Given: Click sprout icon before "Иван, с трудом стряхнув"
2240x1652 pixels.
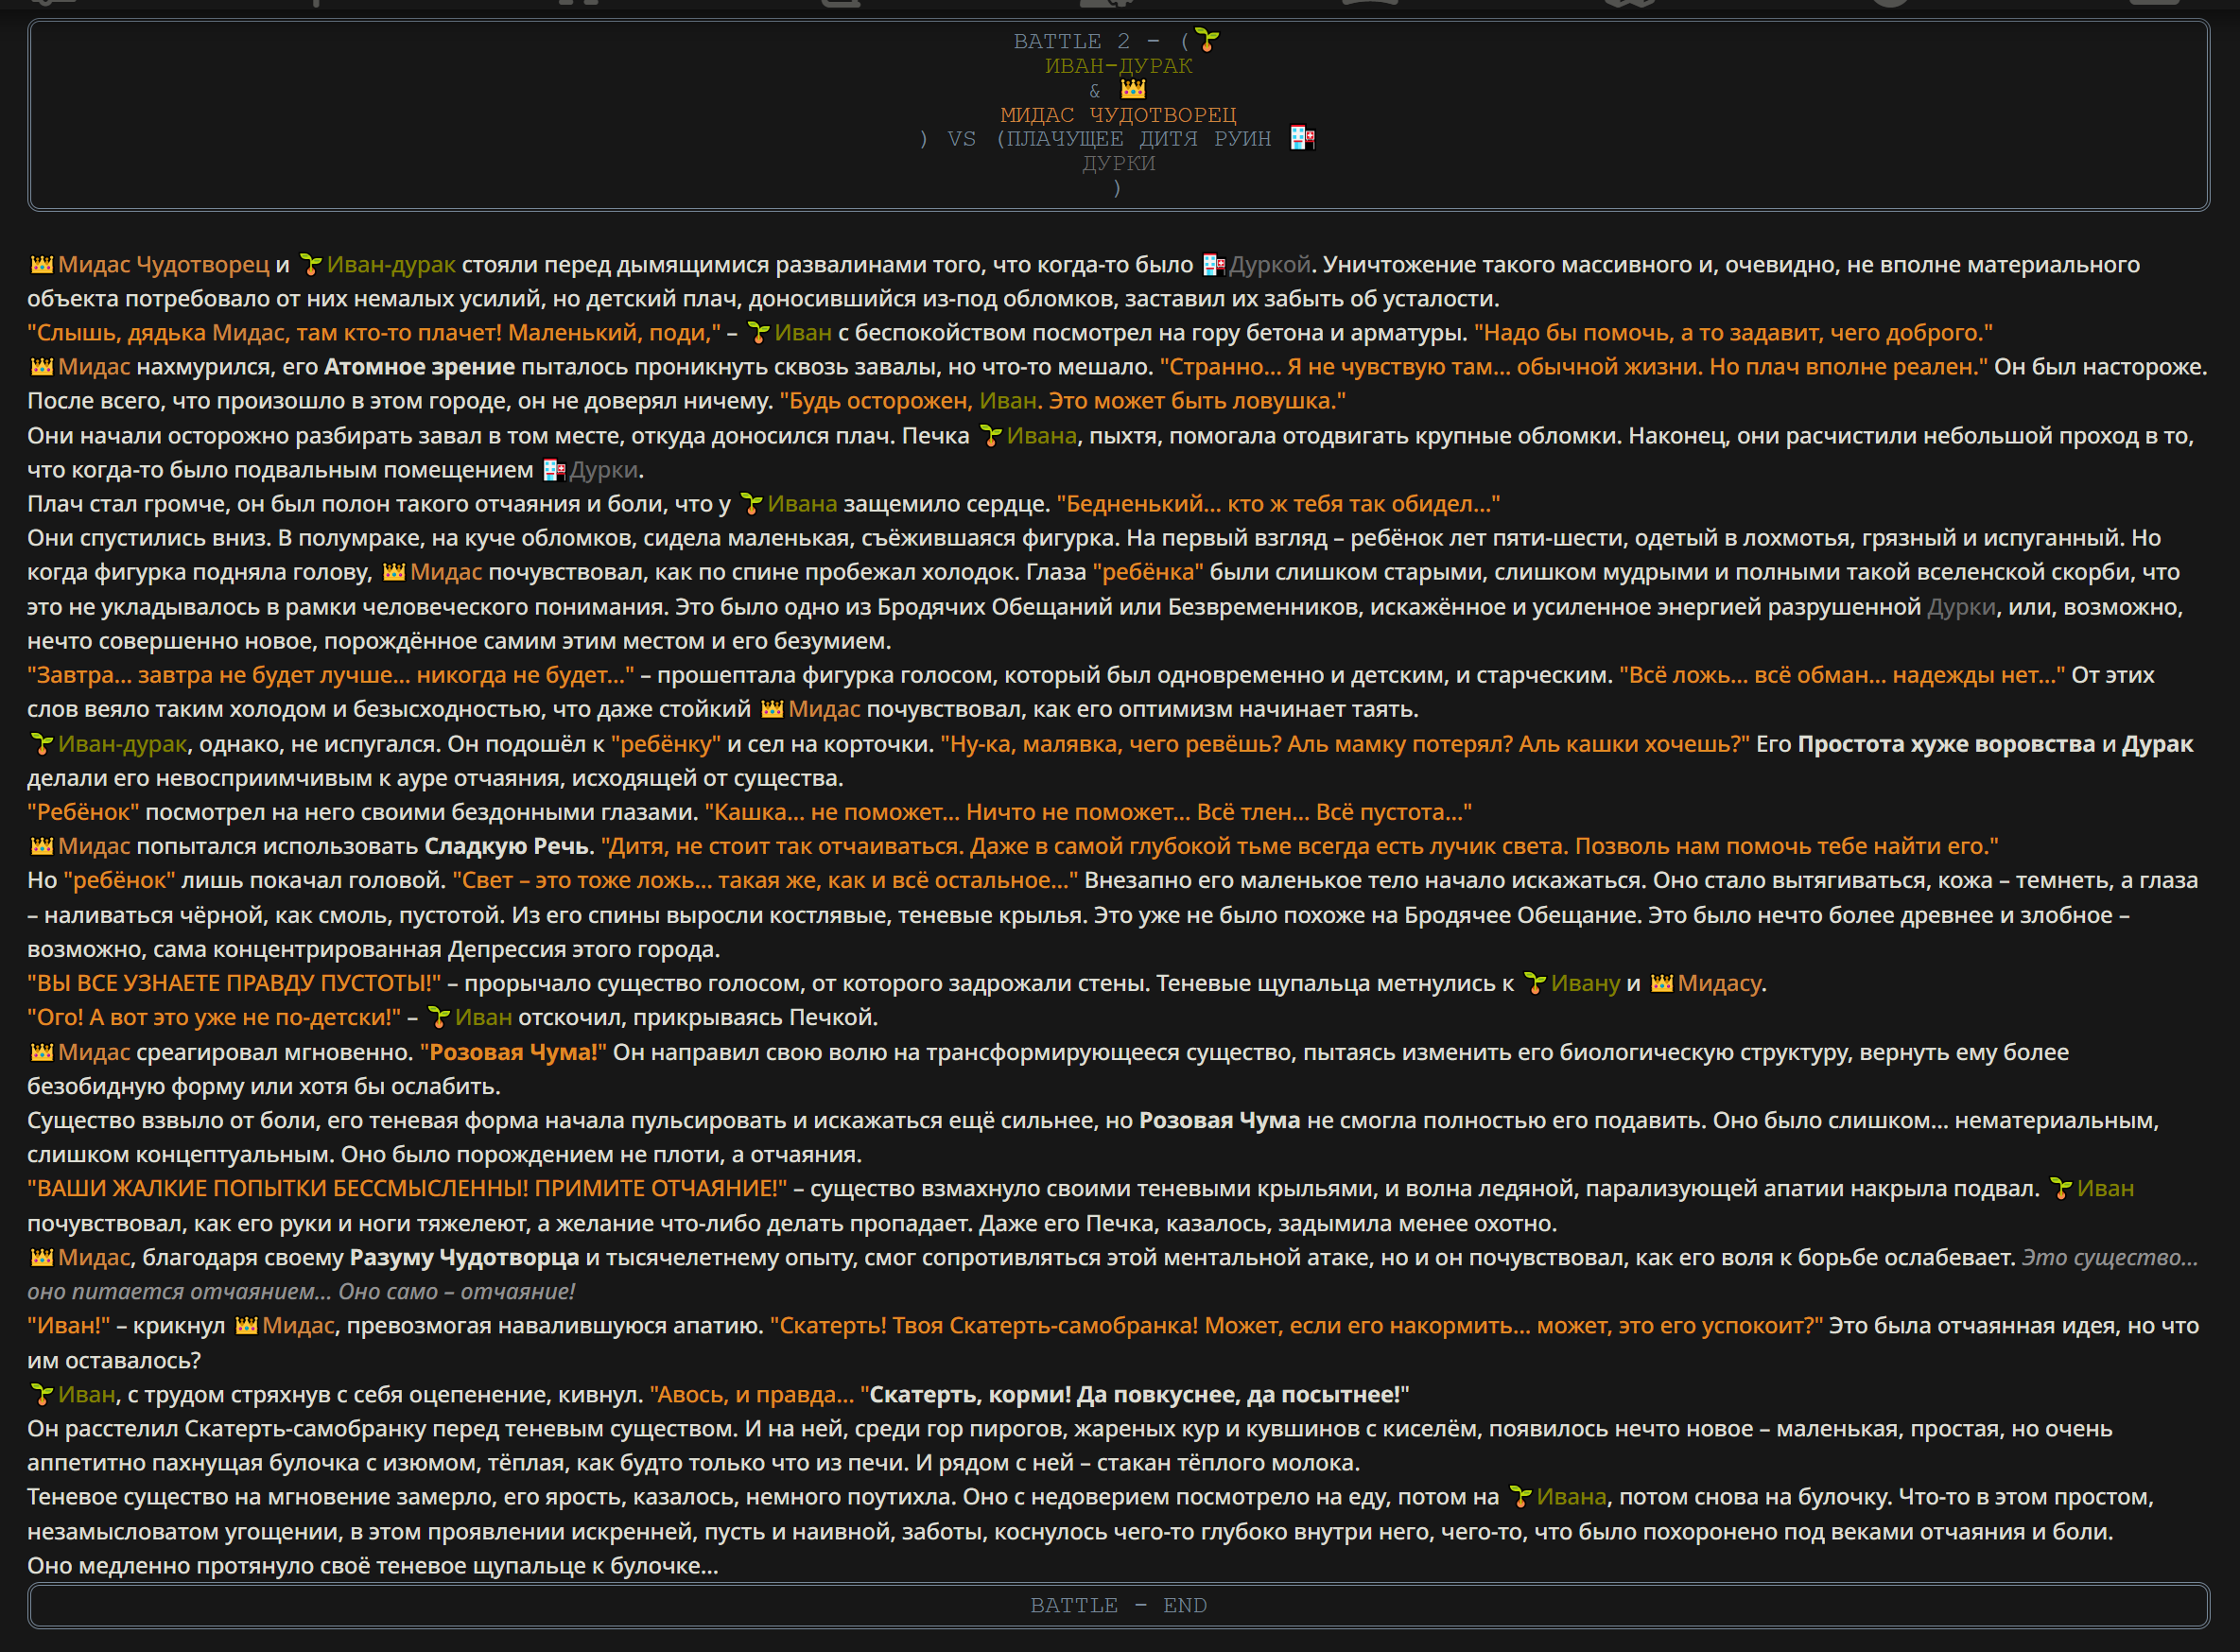Looking at the screenshot, I should [x=41, y=1393].
